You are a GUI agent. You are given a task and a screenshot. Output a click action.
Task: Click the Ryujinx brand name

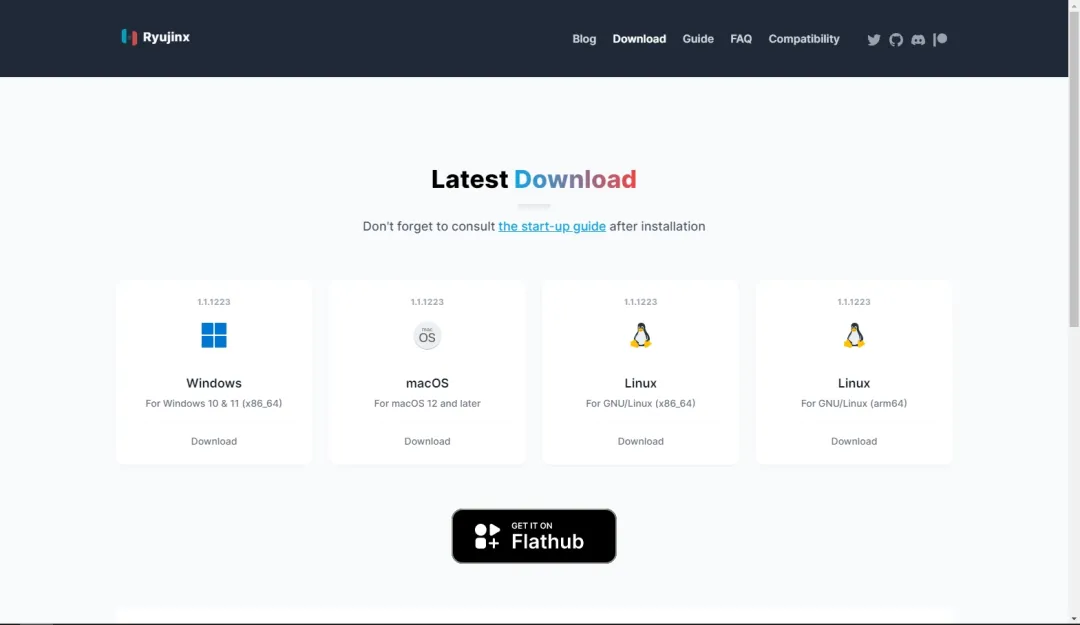[x=166, y=37]
